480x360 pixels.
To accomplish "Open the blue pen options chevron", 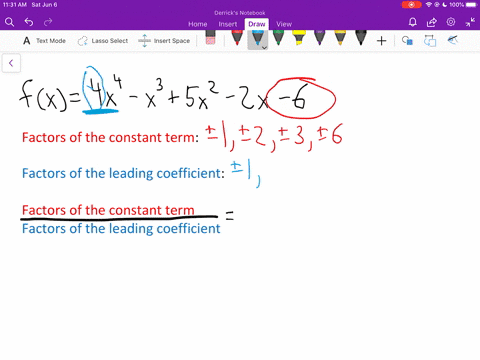I will [264, 48].
